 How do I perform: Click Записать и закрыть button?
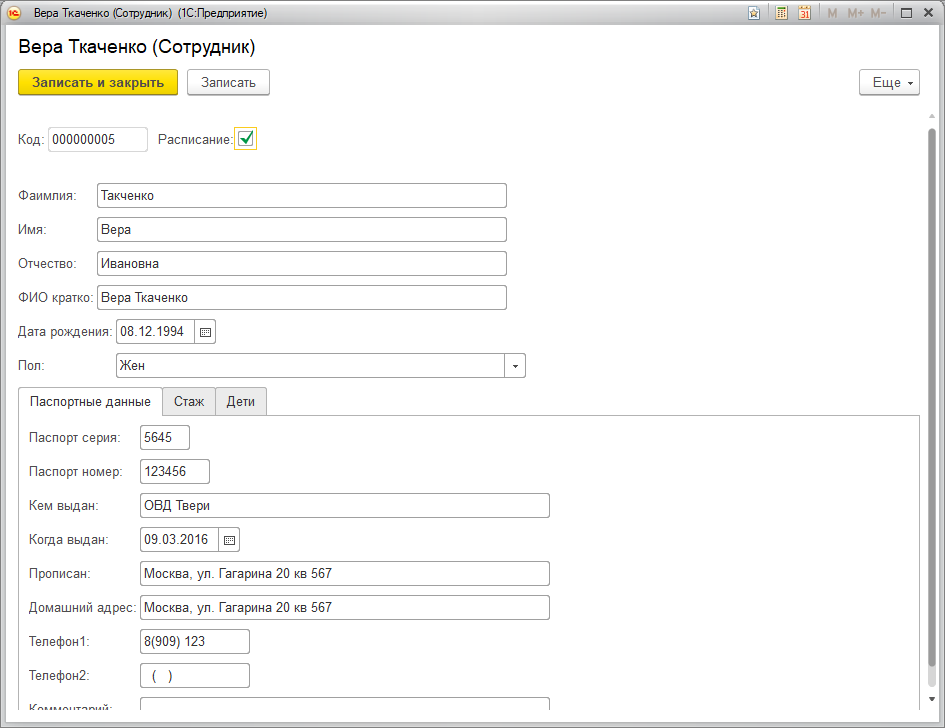click(x=98, y=83)
